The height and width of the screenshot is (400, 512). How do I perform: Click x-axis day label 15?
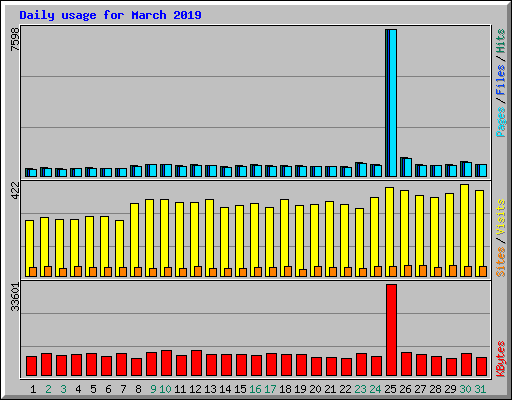[x=240, y=389]
